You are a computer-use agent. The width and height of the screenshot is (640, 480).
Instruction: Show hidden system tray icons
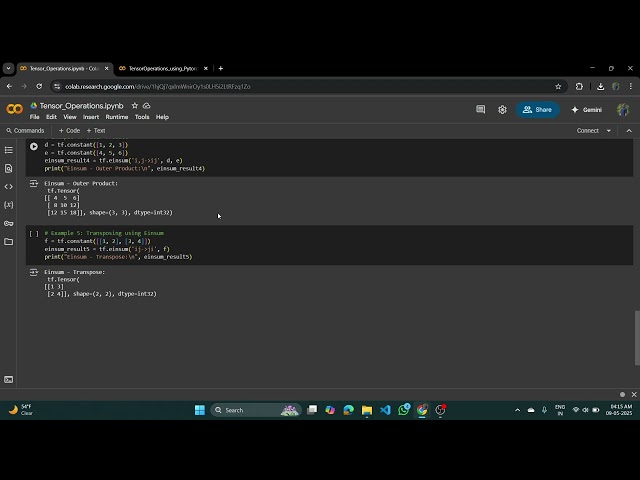518,410
